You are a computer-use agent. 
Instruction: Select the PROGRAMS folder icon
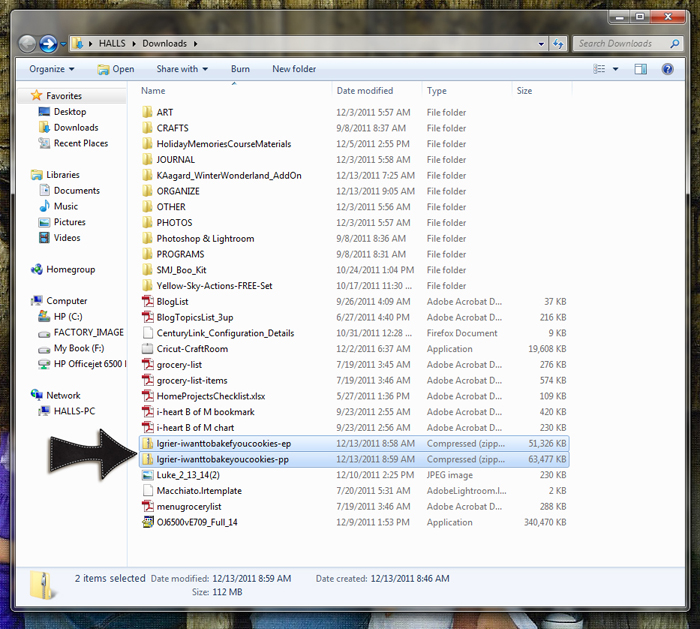[x=147, y=254]
